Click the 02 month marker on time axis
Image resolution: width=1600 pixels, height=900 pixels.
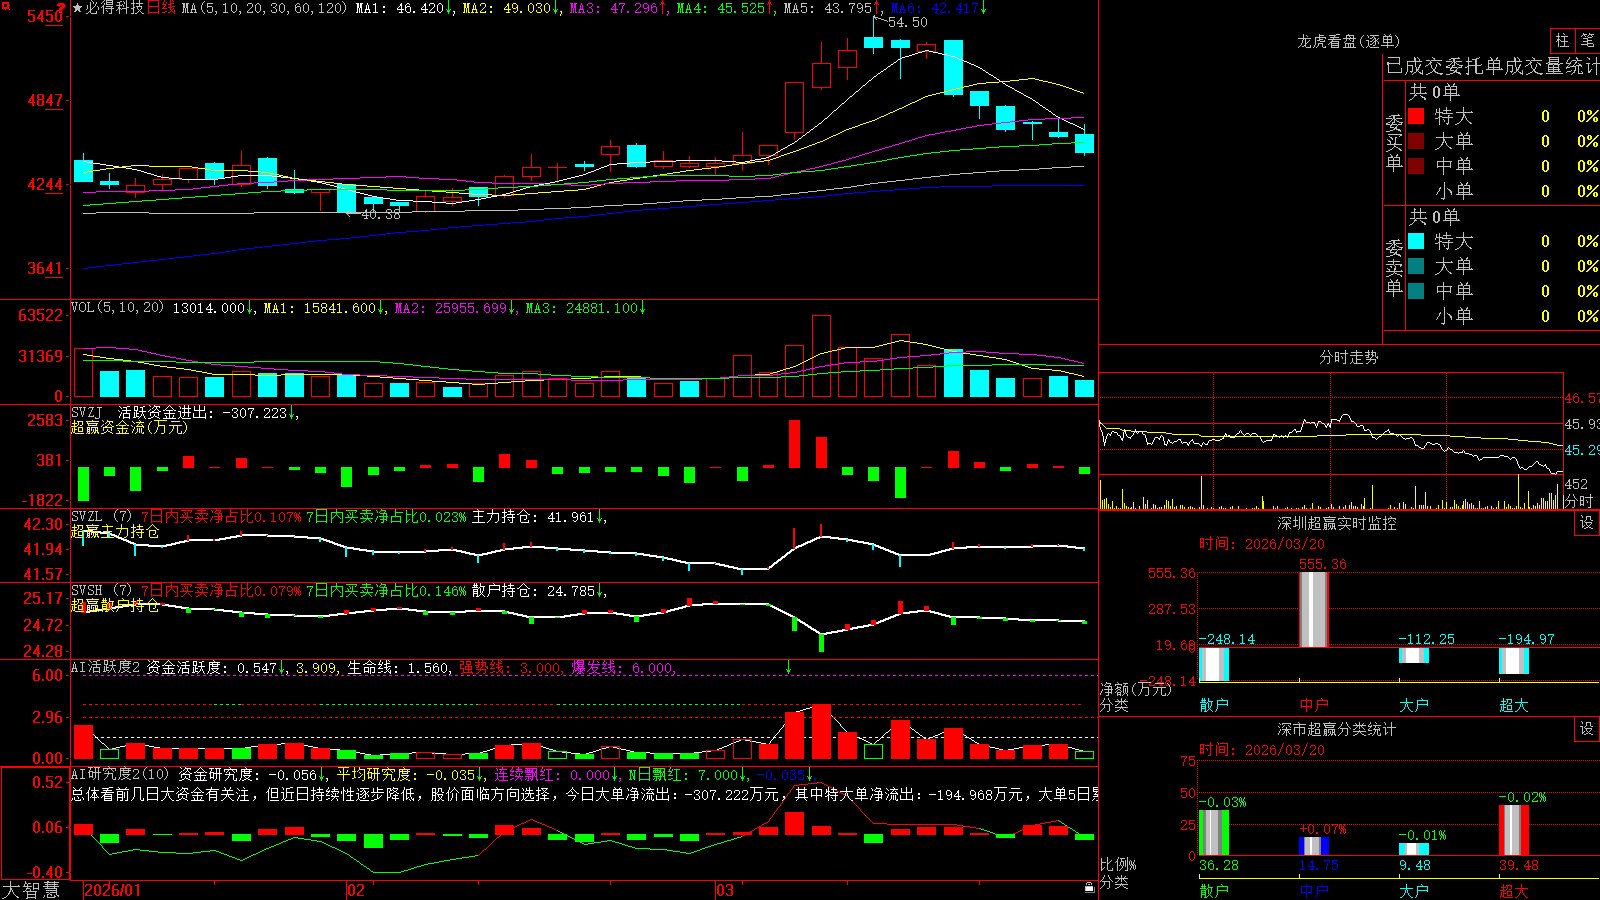tap(355, 890)
